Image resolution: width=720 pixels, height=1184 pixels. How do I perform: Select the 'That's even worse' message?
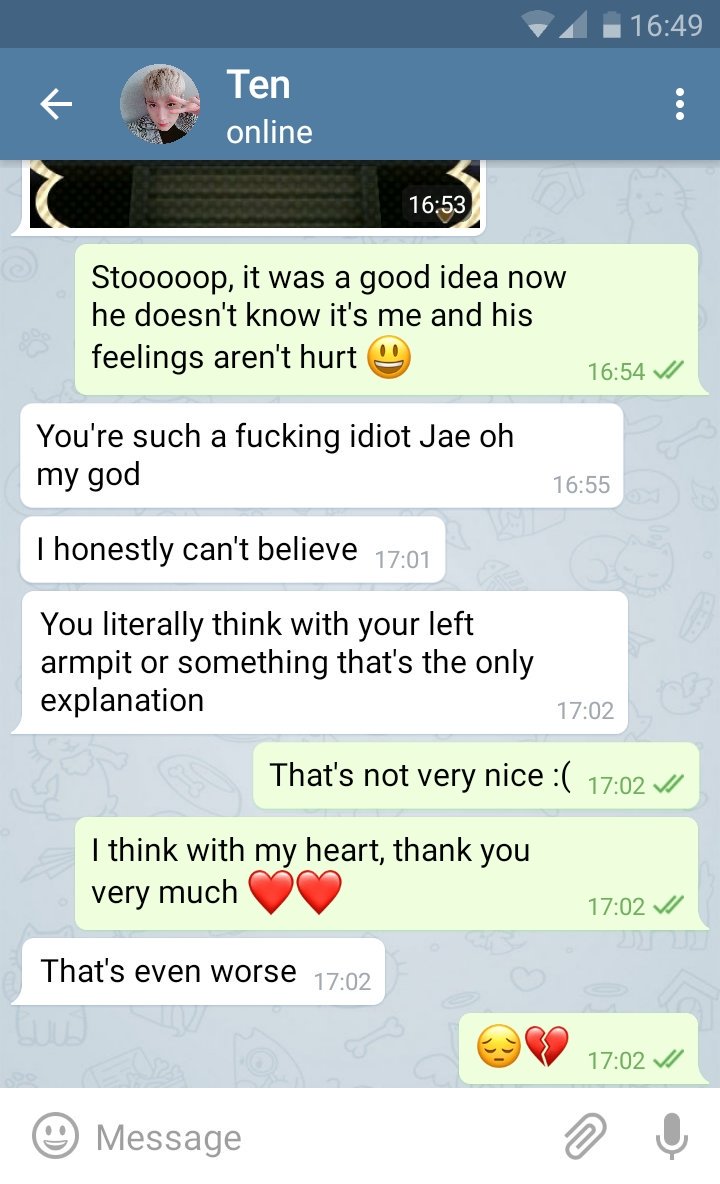point(202,971)
